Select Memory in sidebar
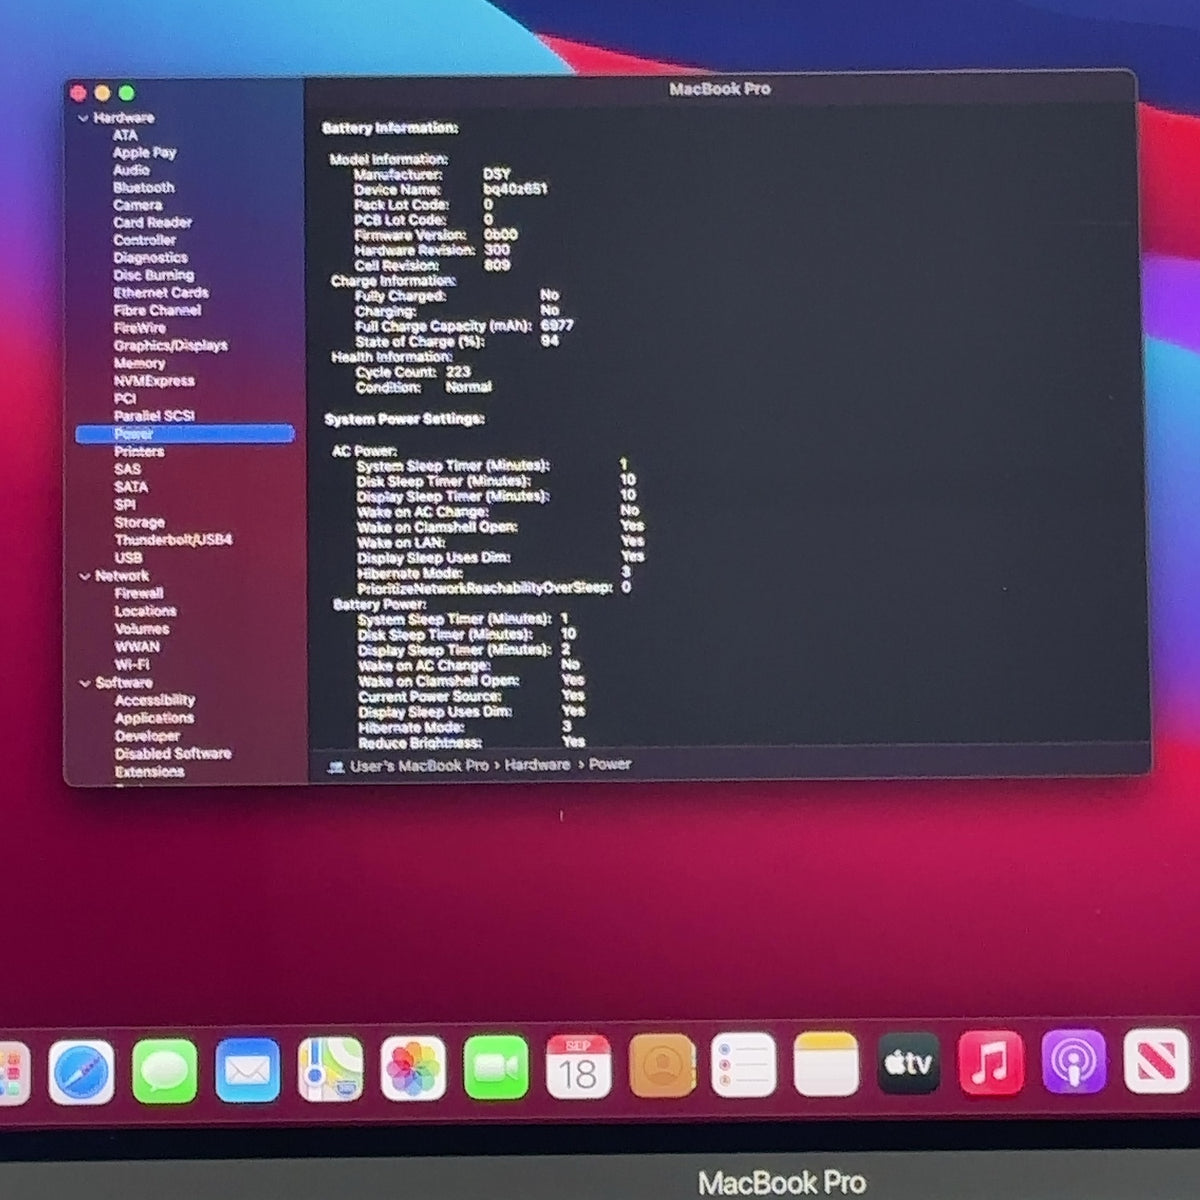The image size is (1200, 1200). [x=139, y=363]
